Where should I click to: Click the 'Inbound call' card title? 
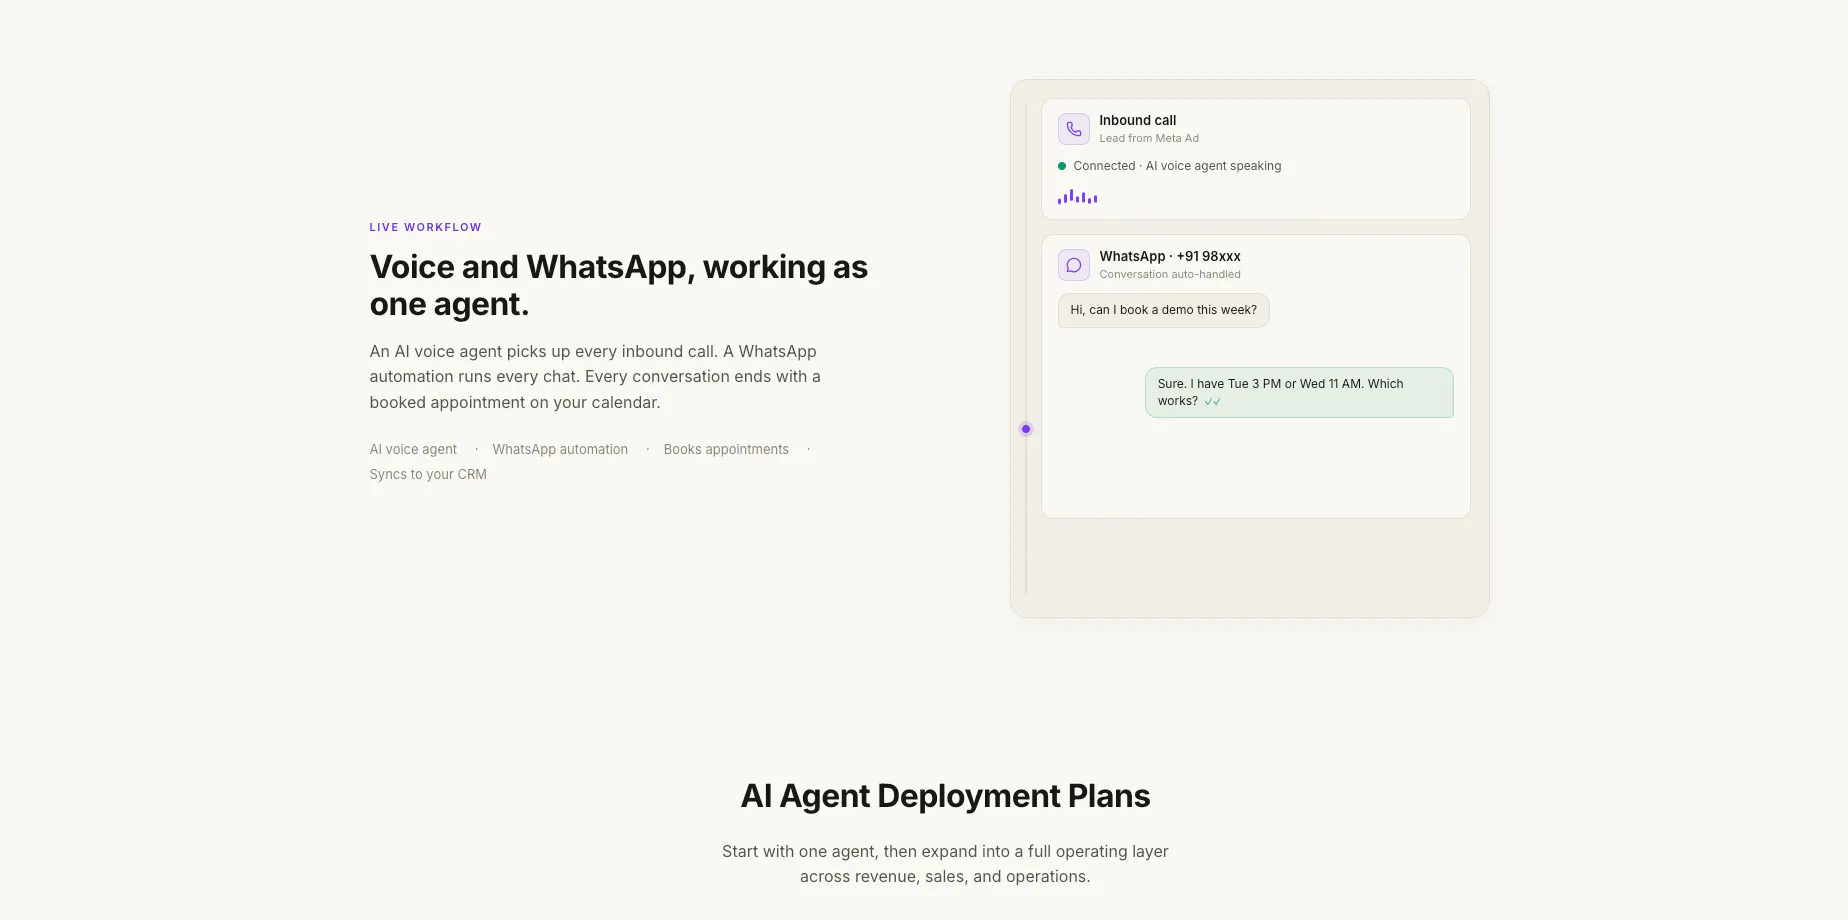point(1138,120)
